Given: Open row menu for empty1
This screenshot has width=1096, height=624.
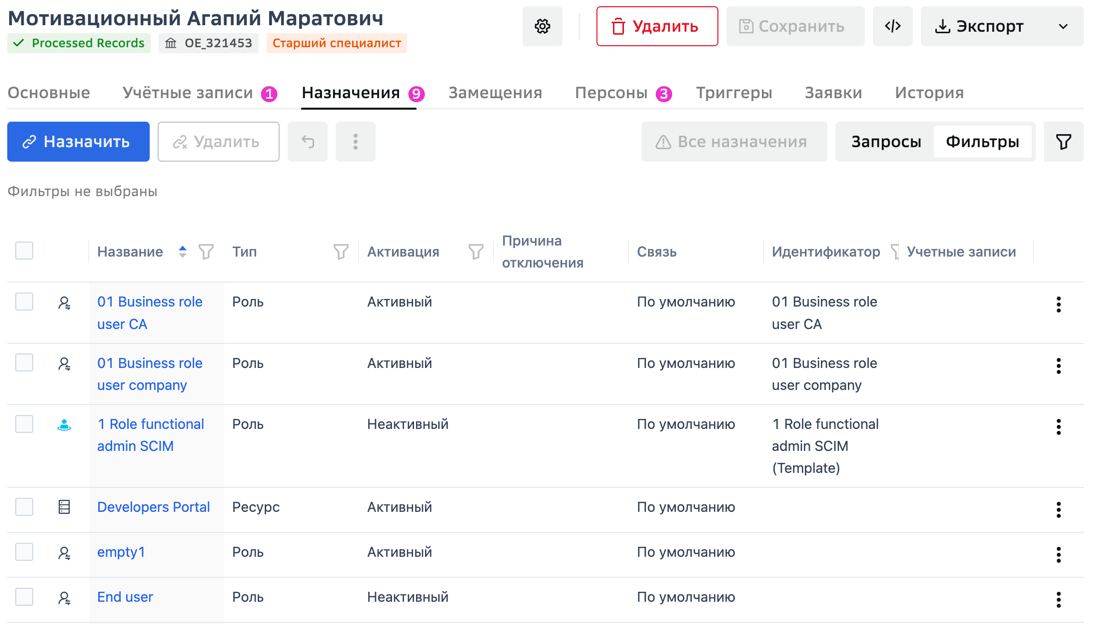Looking at the screenshot, I should click(1058, 555).
